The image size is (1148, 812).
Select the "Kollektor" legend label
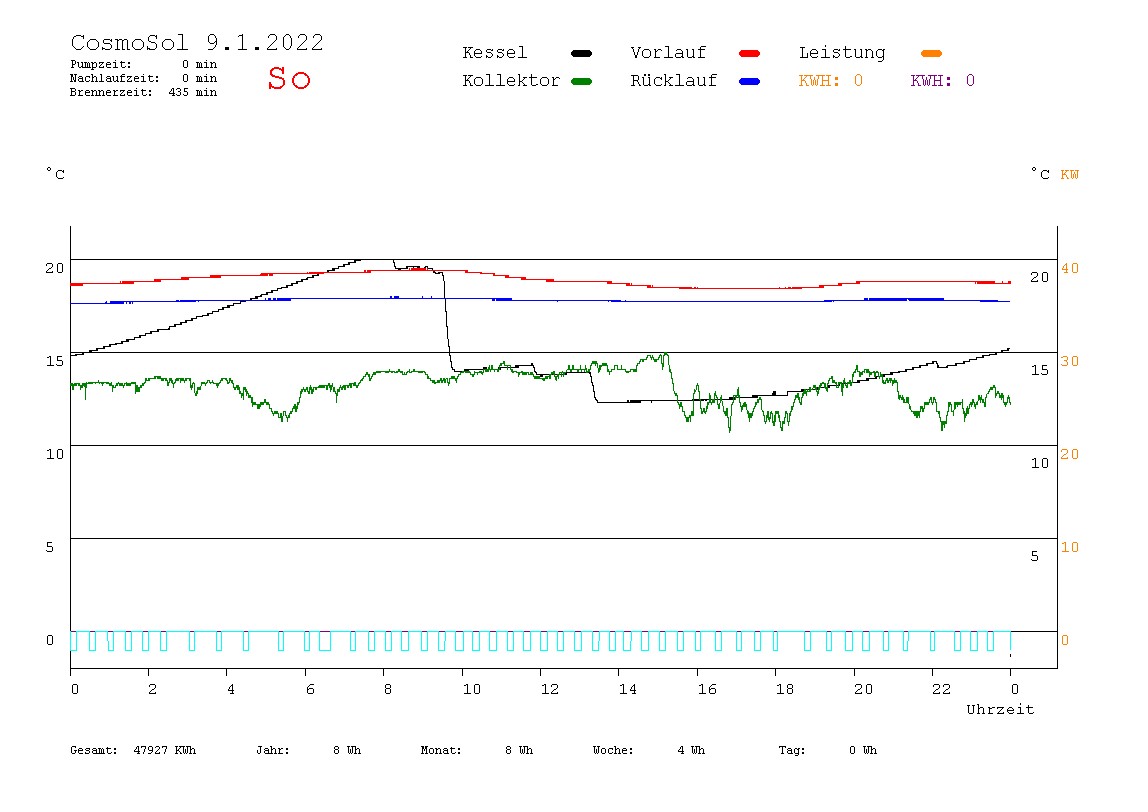point(511,81)
